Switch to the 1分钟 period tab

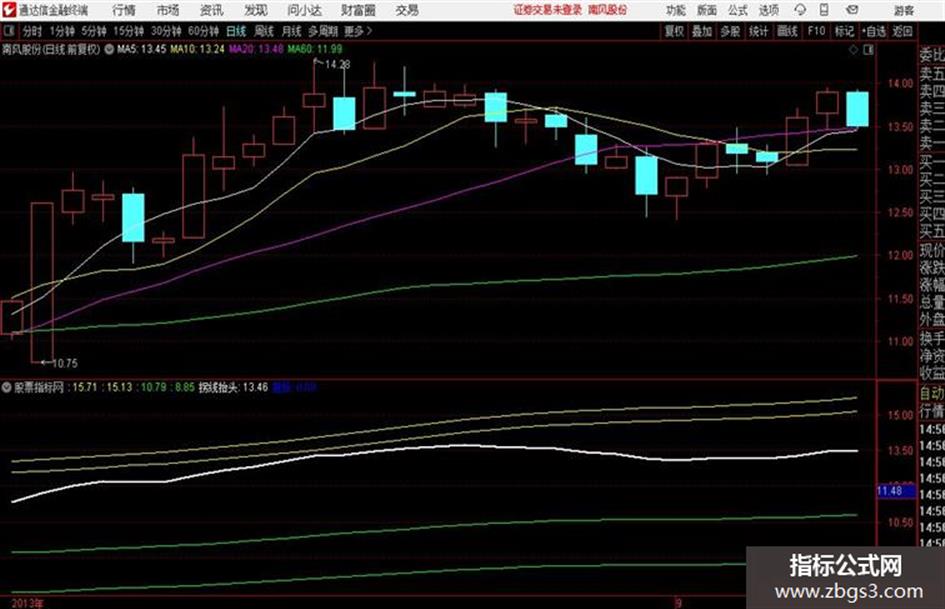click(61, 31)
